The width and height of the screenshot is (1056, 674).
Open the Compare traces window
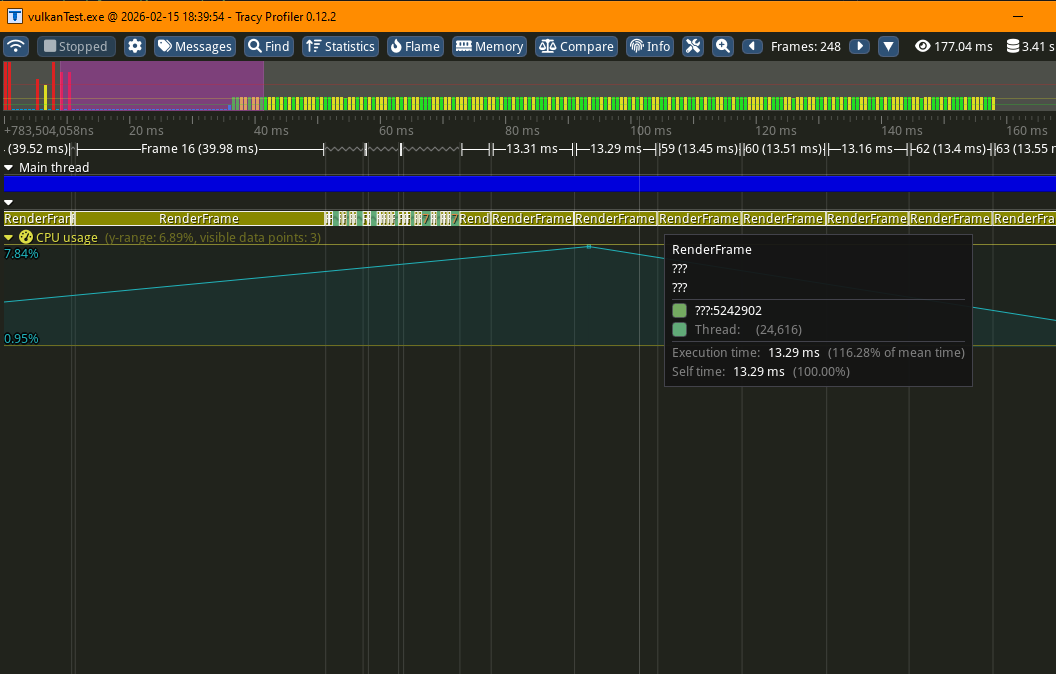[576, 46]
